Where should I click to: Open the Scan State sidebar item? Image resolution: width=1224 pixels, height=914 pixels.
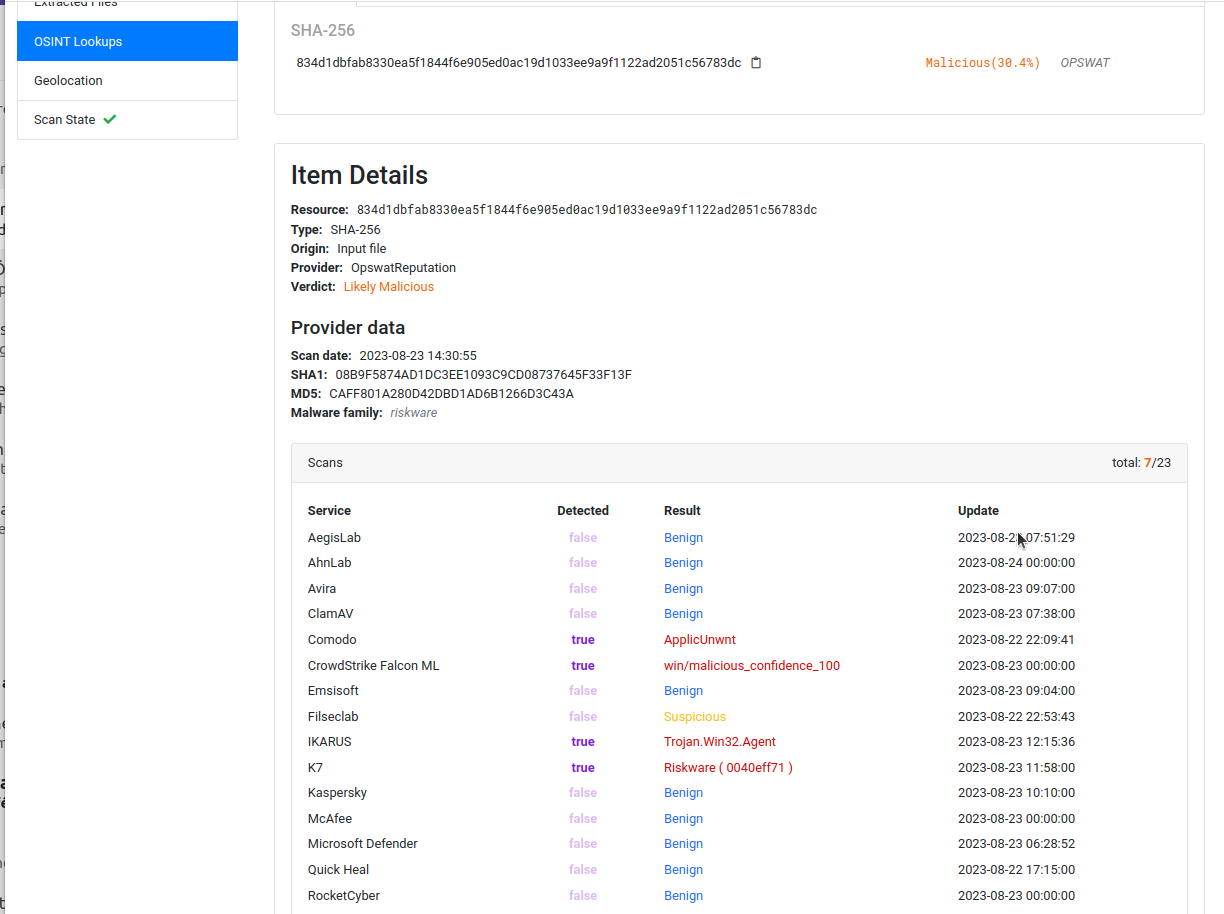[x=128, y=120]
